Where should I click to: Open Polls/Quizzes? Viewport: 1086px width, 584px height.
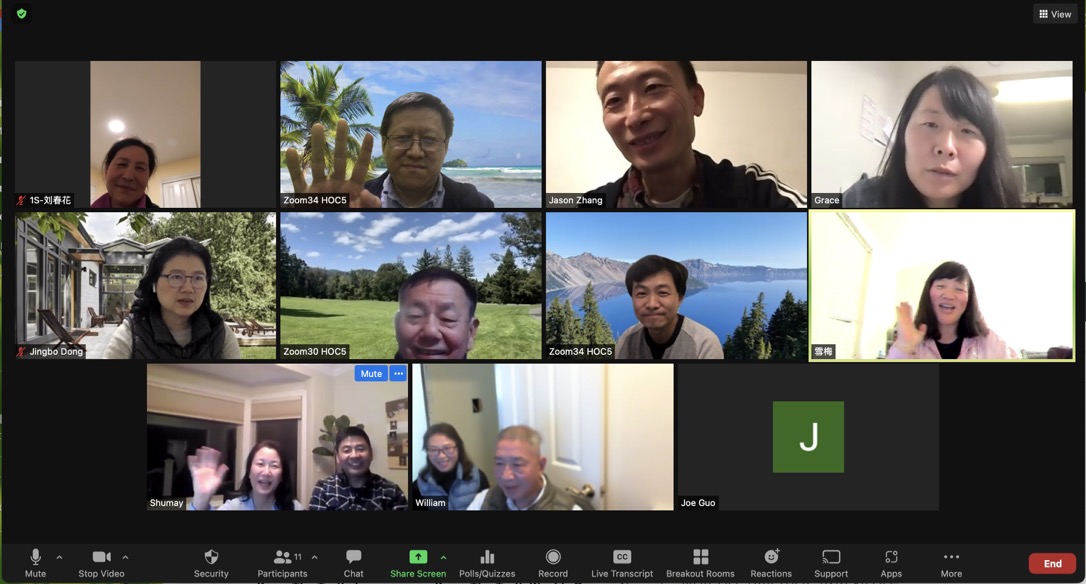coord(487,558)
